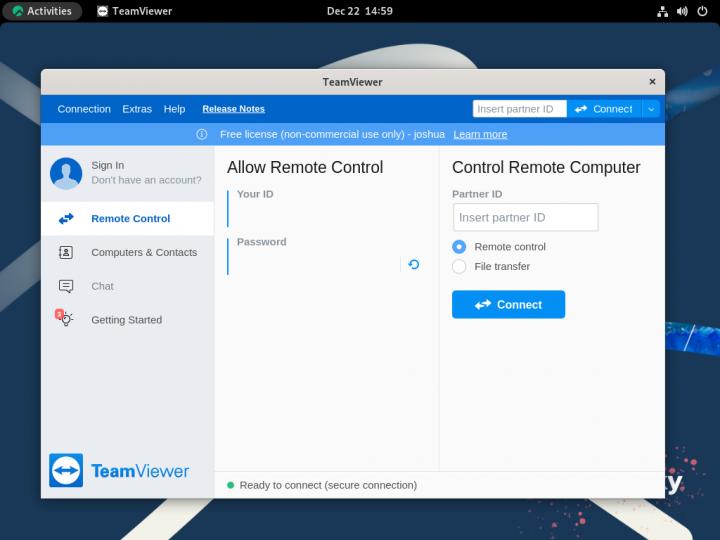Click the user avatar profile icon
This screenshot has width=720, height=540.
[66, 173]
